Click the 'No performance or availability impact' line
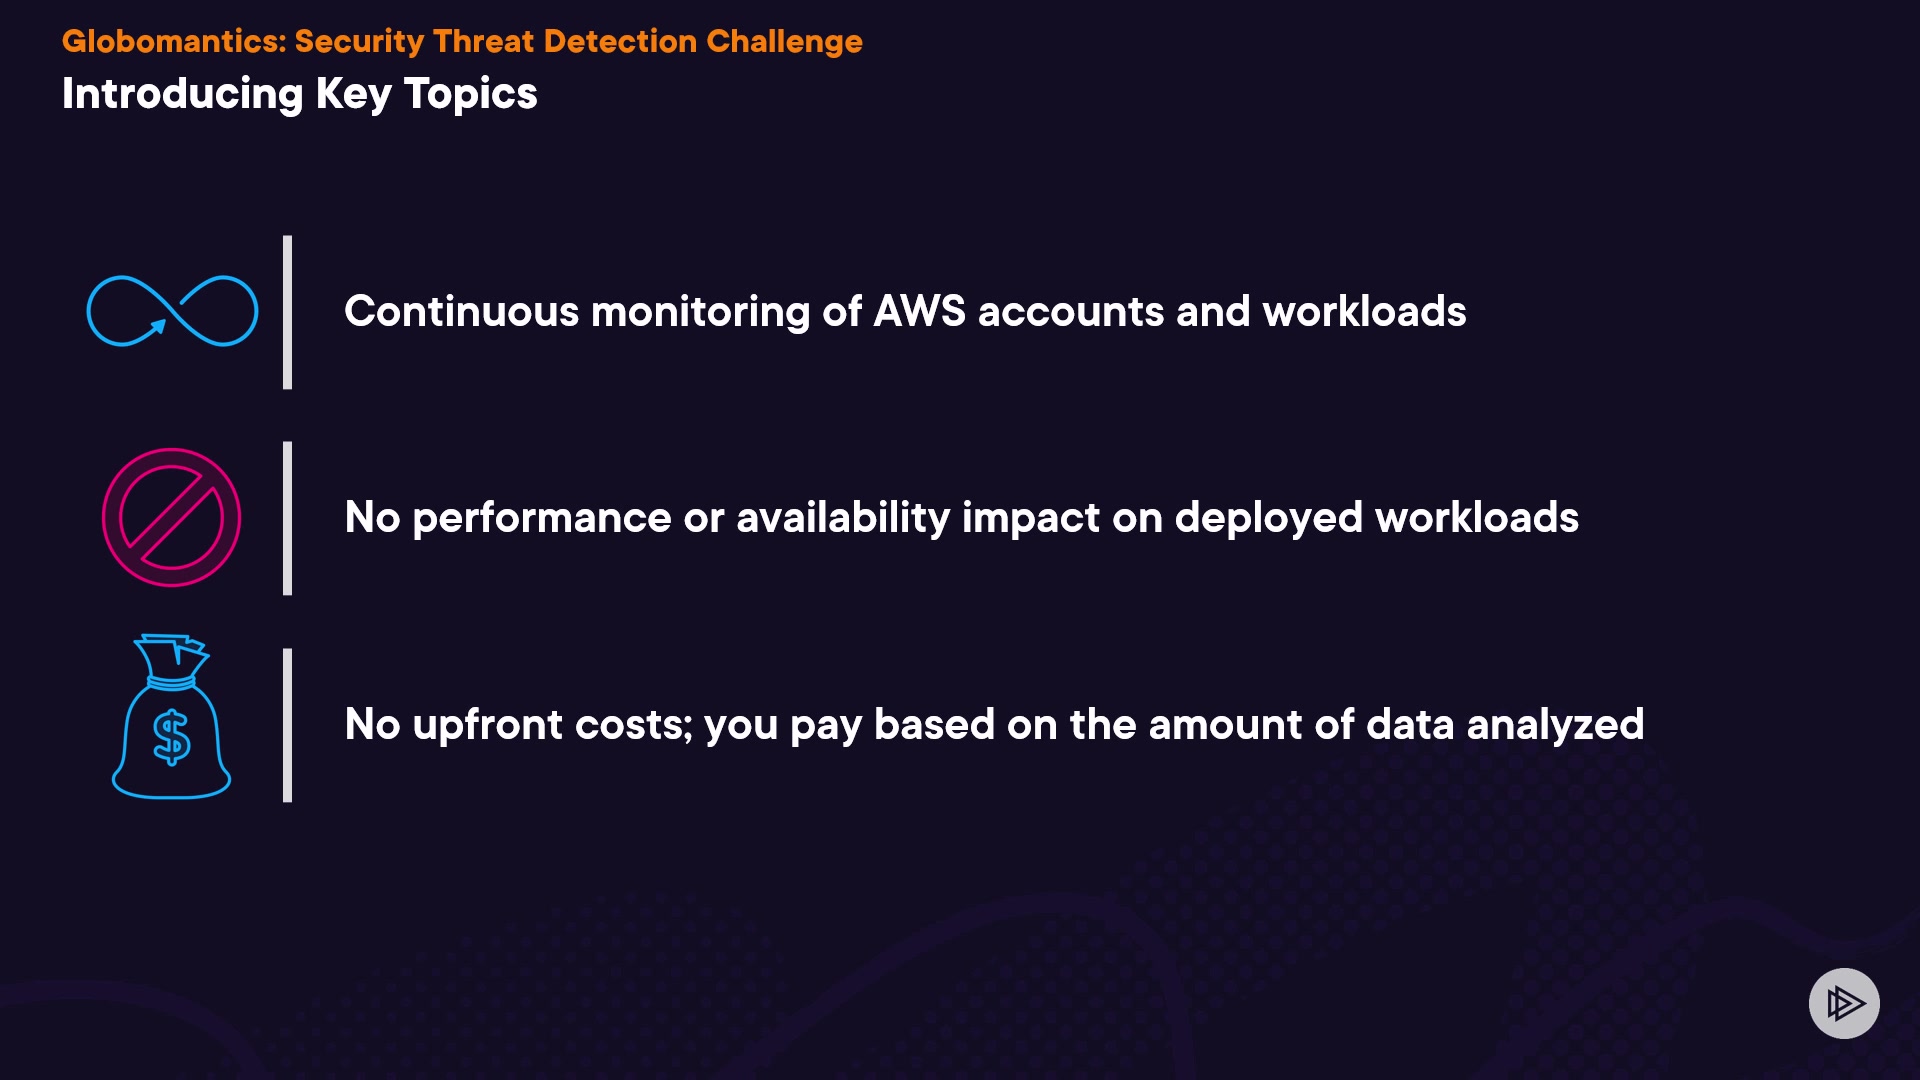Image resolution: width=1920 pixels, height=1080 pixels. (960, 518)
